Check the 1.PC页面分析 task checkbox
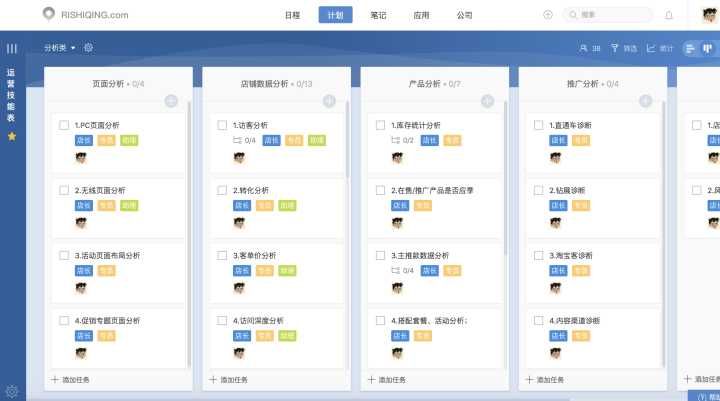Screen dimensions: 720x401 coord(64,125)
